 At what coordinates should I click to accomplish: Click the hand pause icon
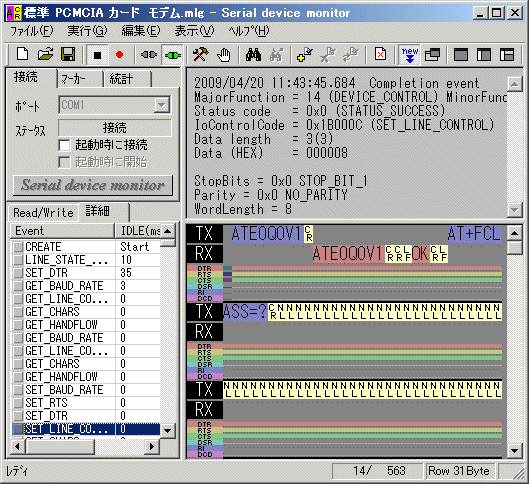tap(224, 55)
